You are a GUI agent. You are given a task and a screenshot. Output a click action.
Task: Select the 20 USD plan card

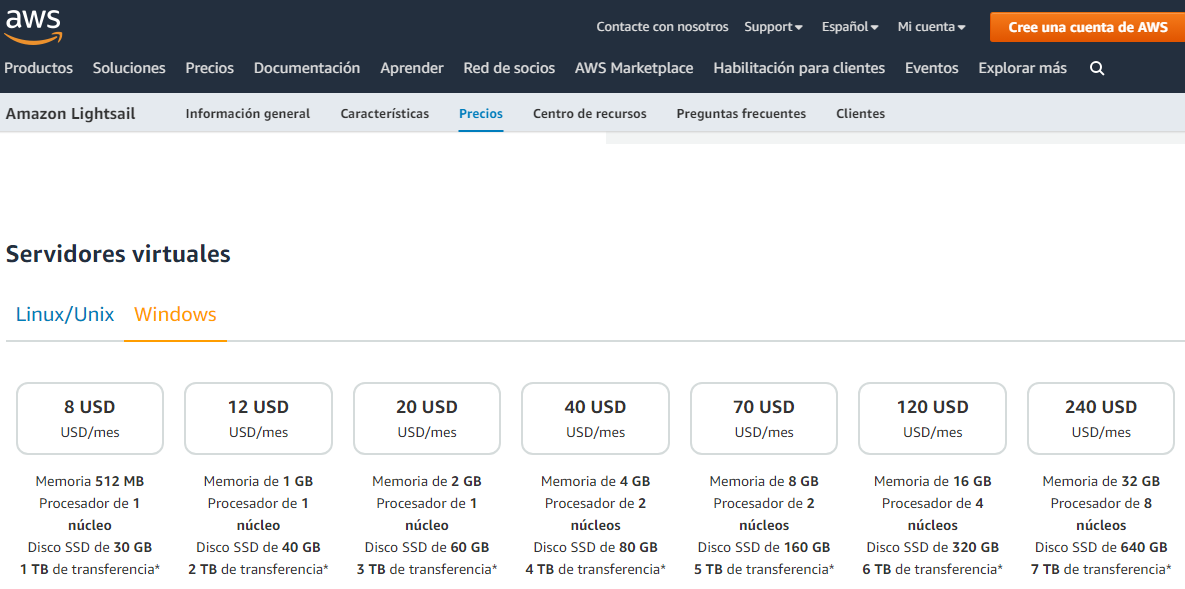pyautogui.click(x=427, y=418)
